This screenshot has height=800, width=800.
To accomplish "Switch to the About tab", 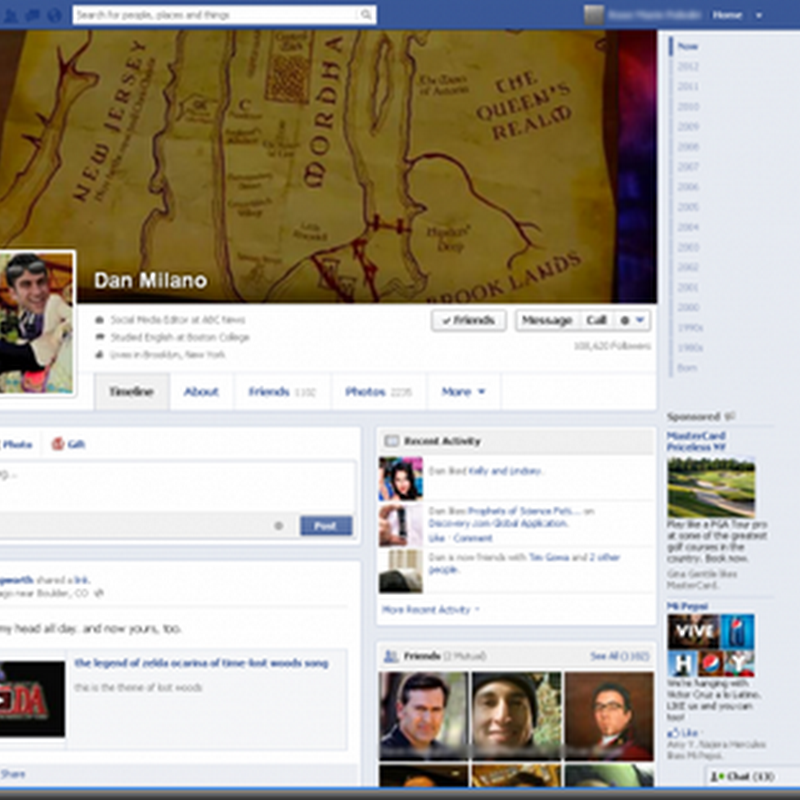I will click(201, 392).
